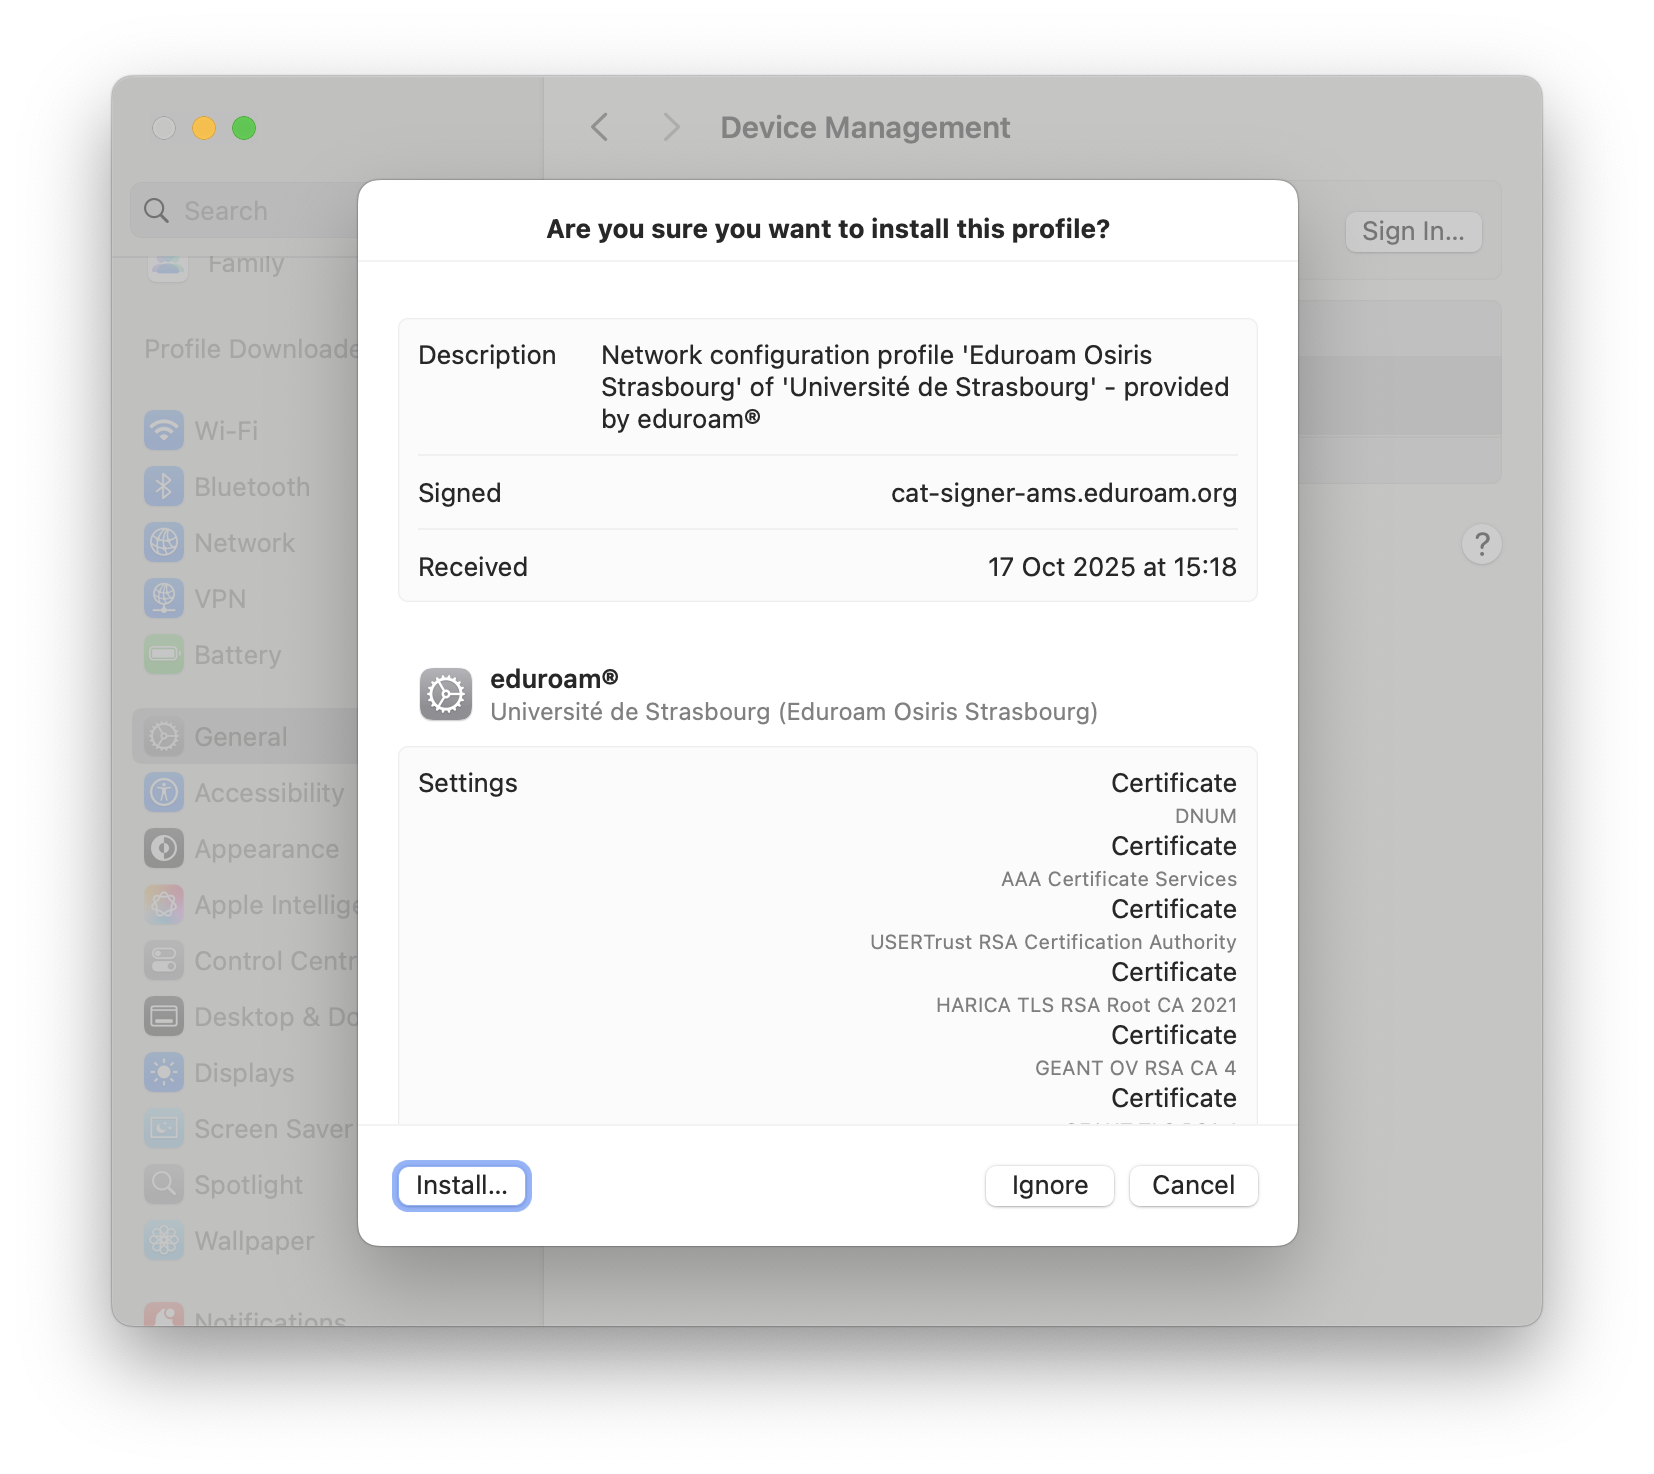Open Displays settings icon
The width and height of the screenshot is (1654, 1474).
(x=164, y=1073)
